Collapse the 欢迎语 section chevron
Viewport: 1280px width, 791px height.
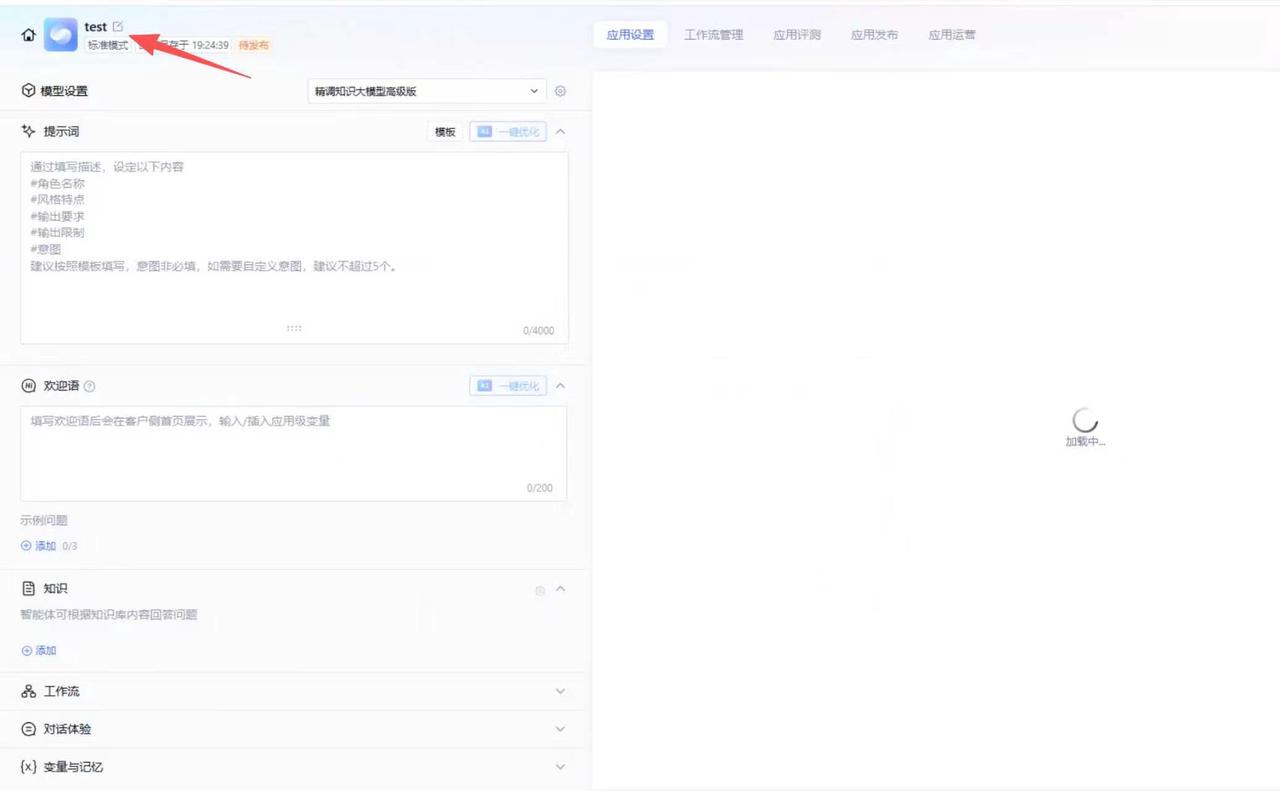[x=560, y=385]
